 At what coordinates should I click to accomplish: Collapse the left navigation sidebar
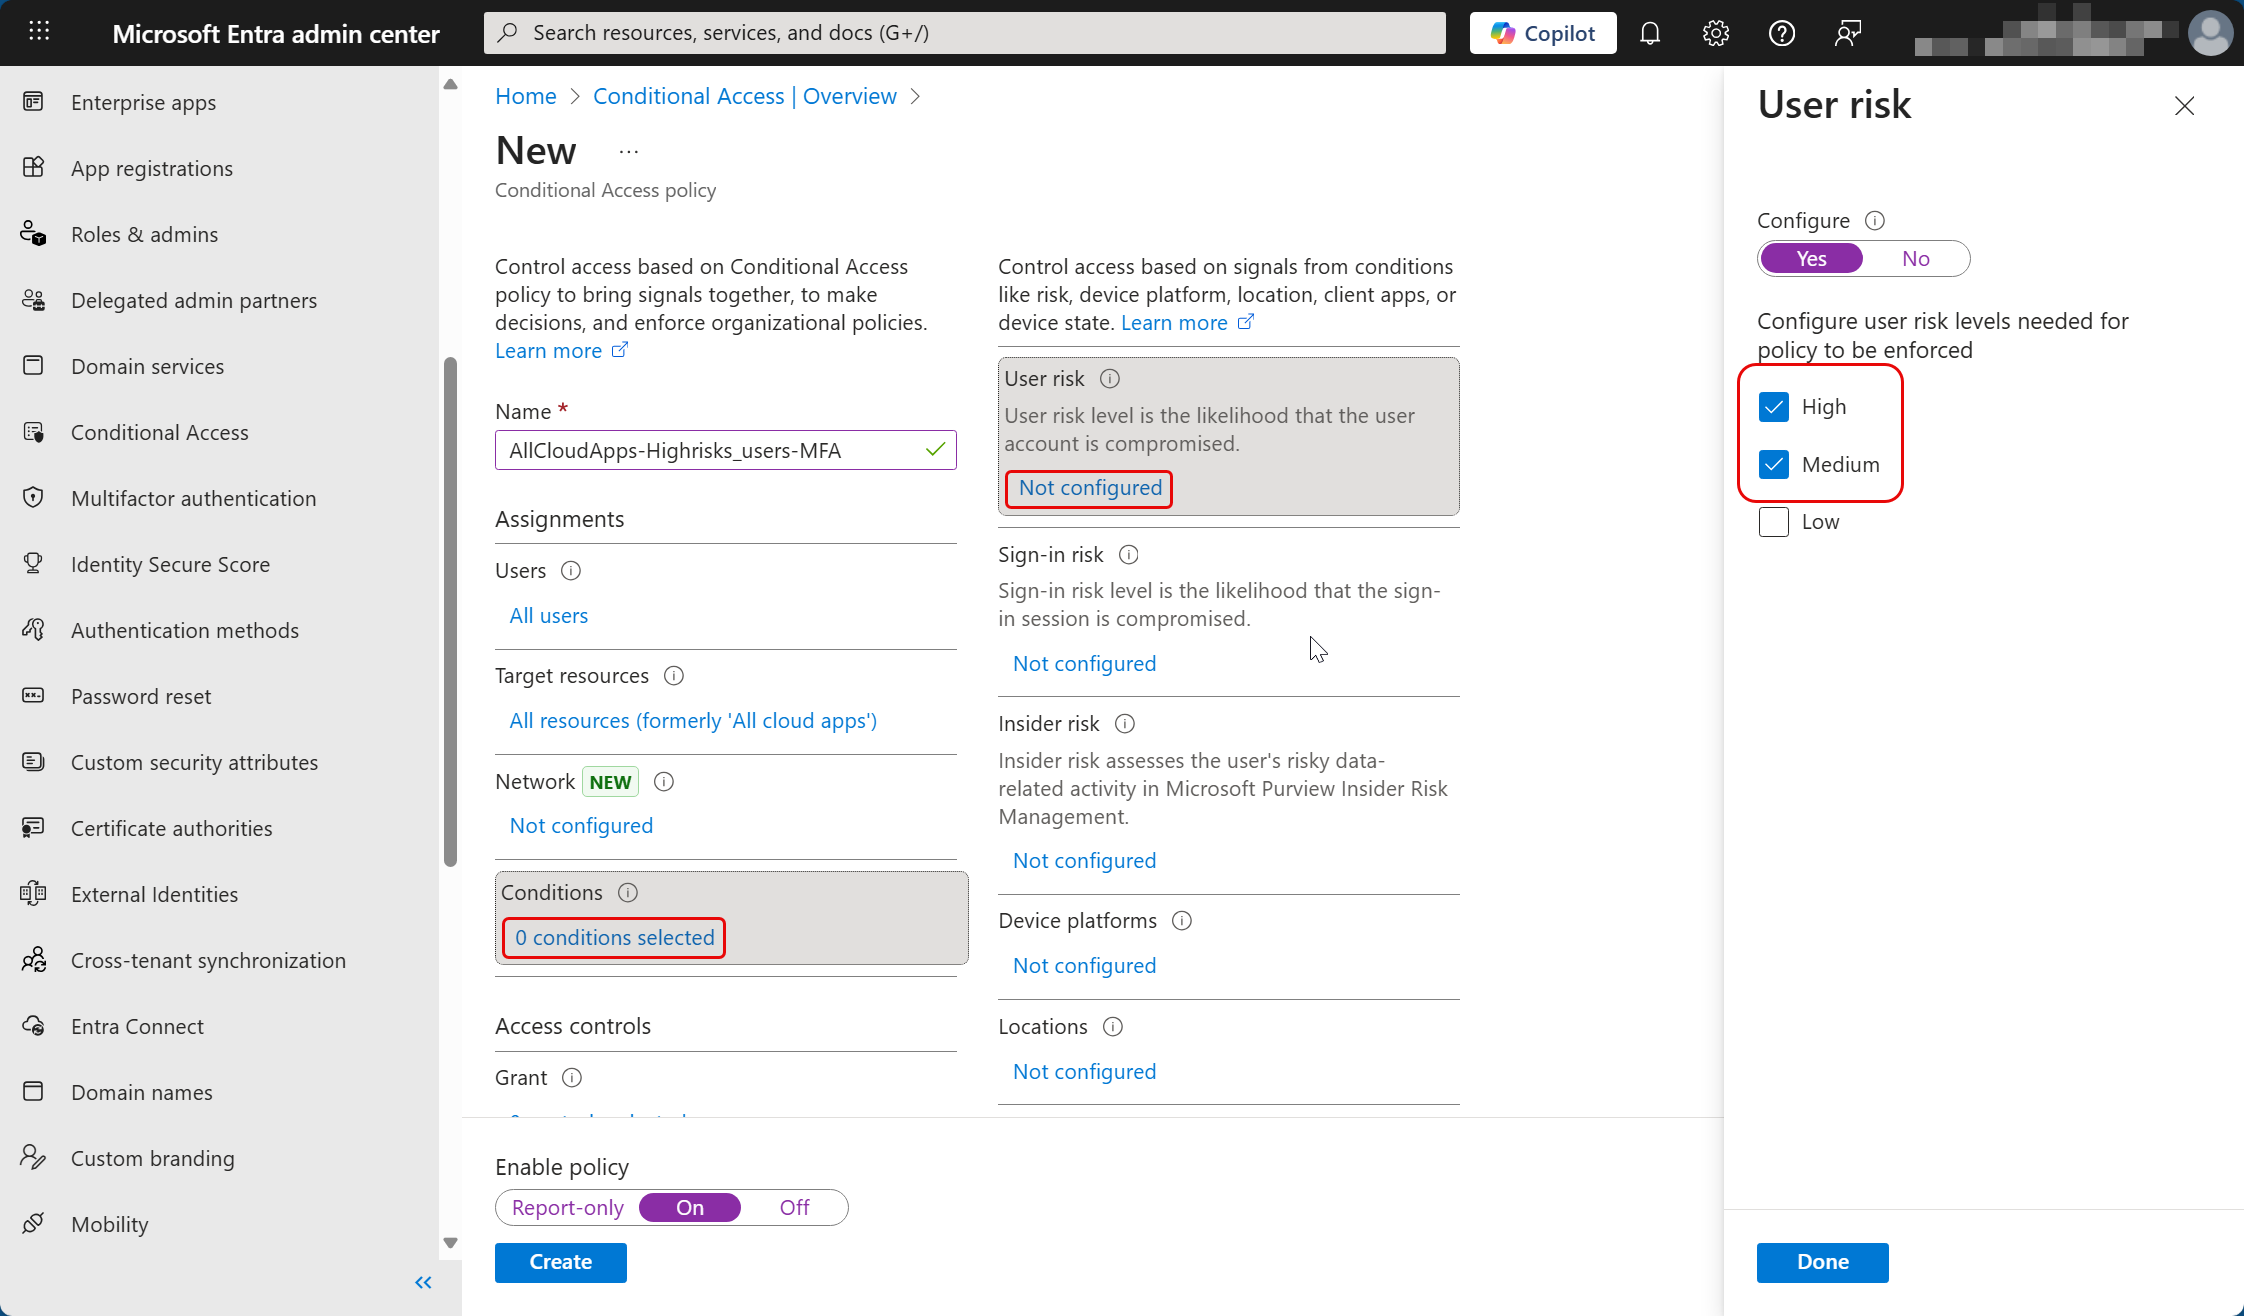(x=423, y=1282)
